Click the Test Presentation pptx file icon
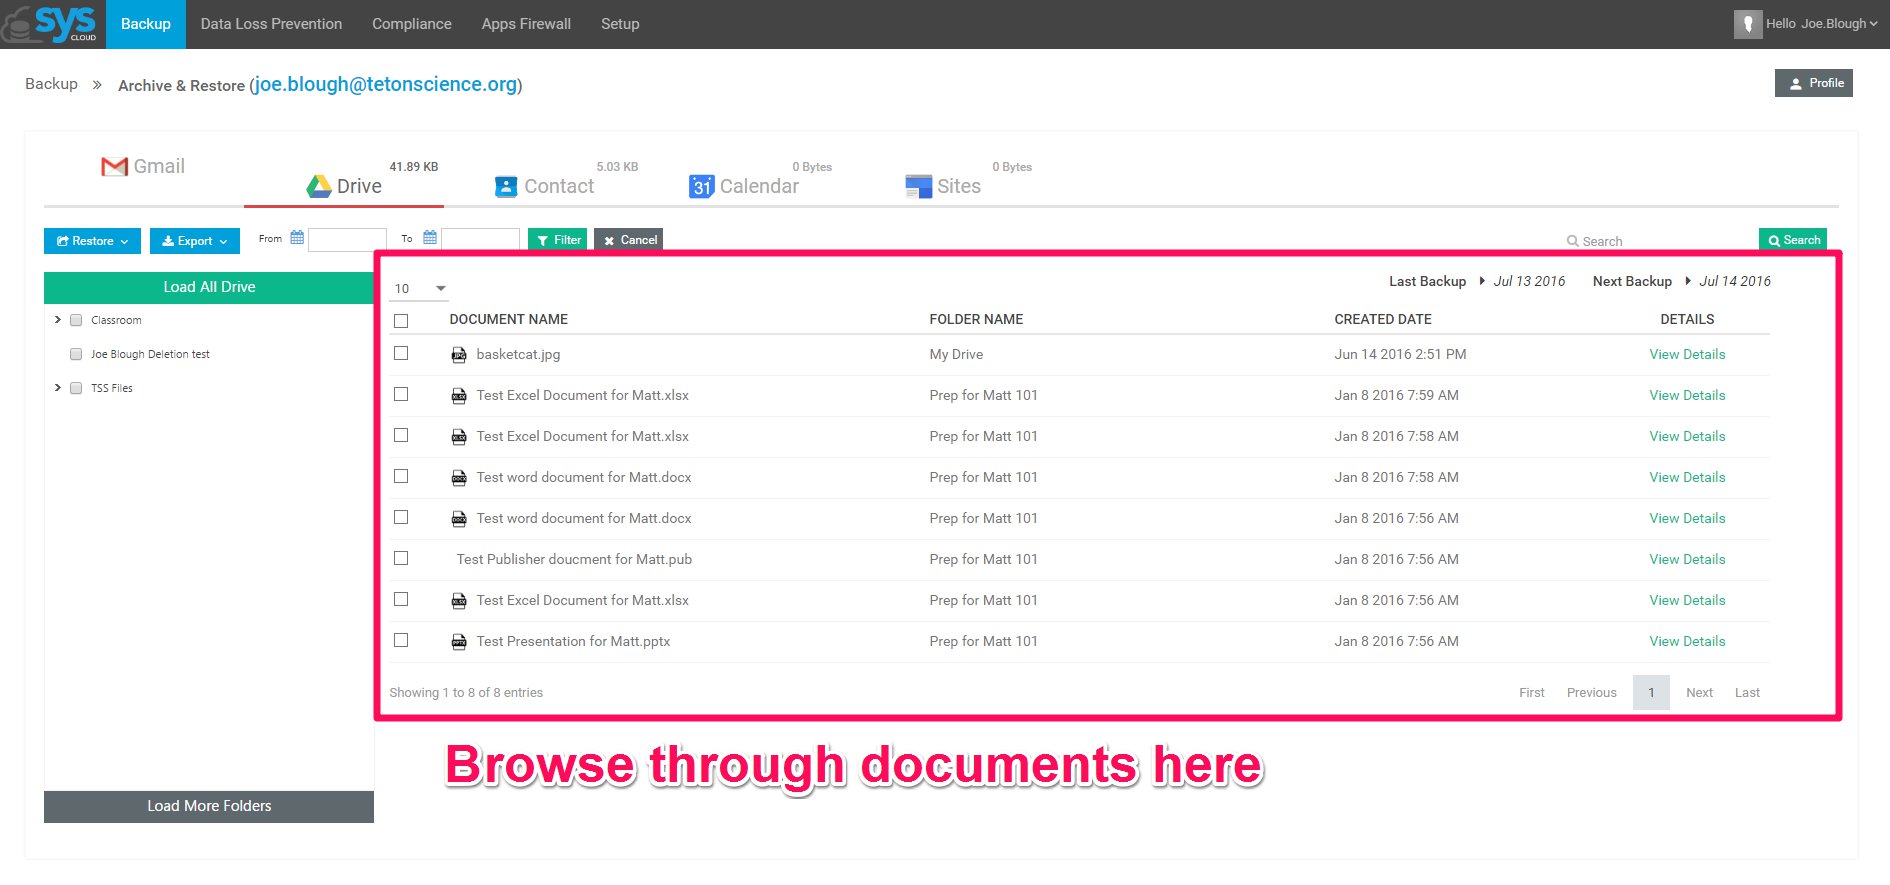Viewport: 1890px width, 885px height. (x=459, y=642)
